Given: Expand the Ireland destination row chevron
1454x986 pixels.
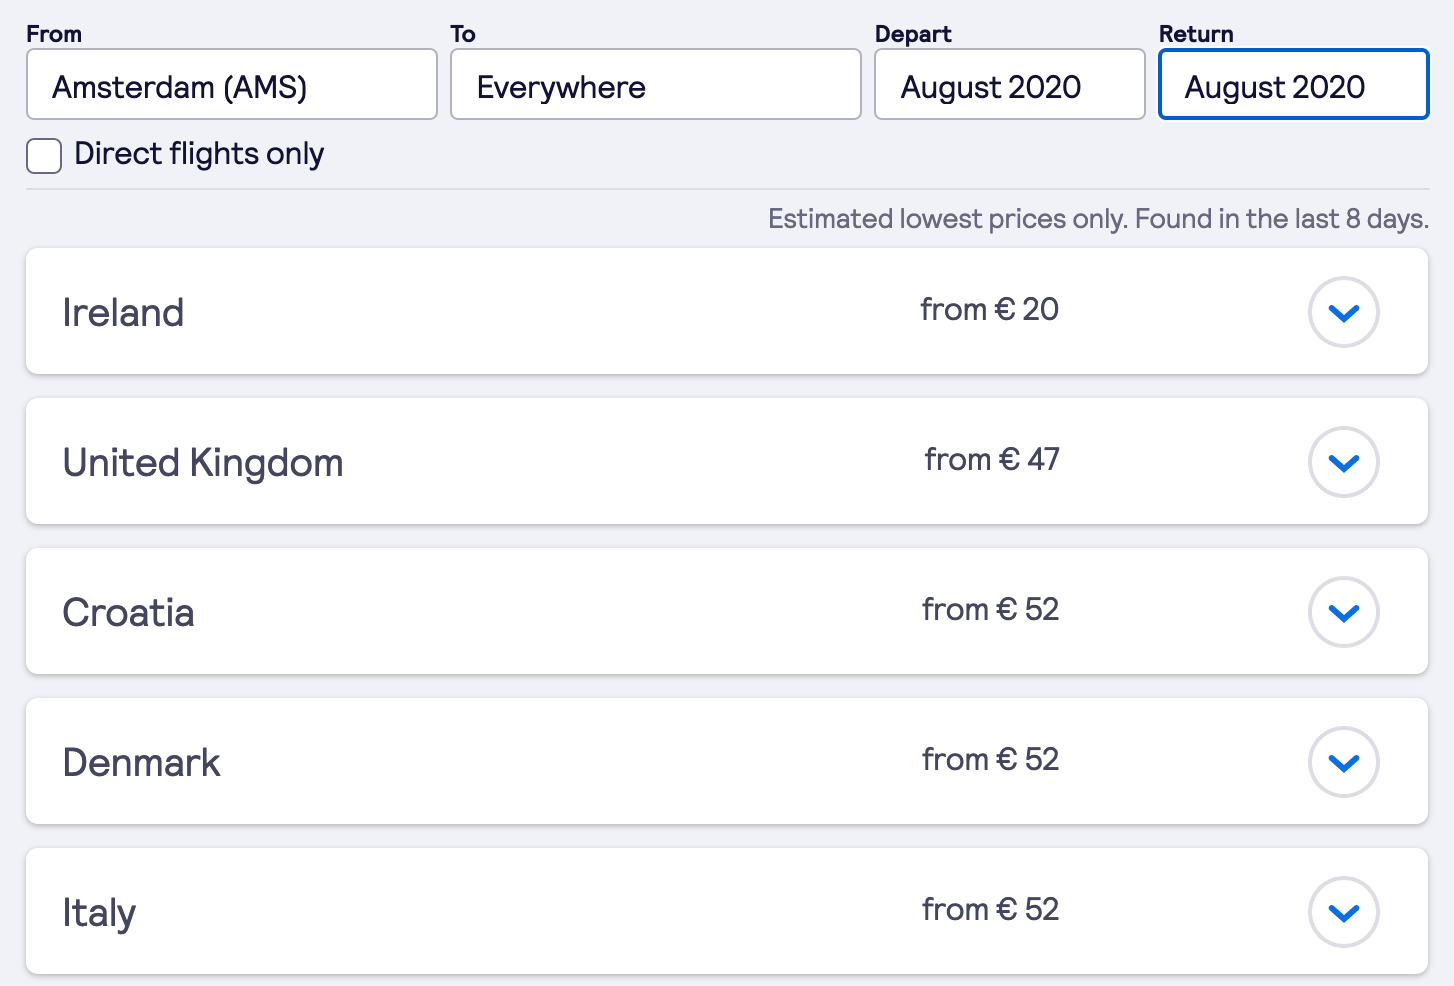Looking at the screenshot, I should (x=1343, y=312).
